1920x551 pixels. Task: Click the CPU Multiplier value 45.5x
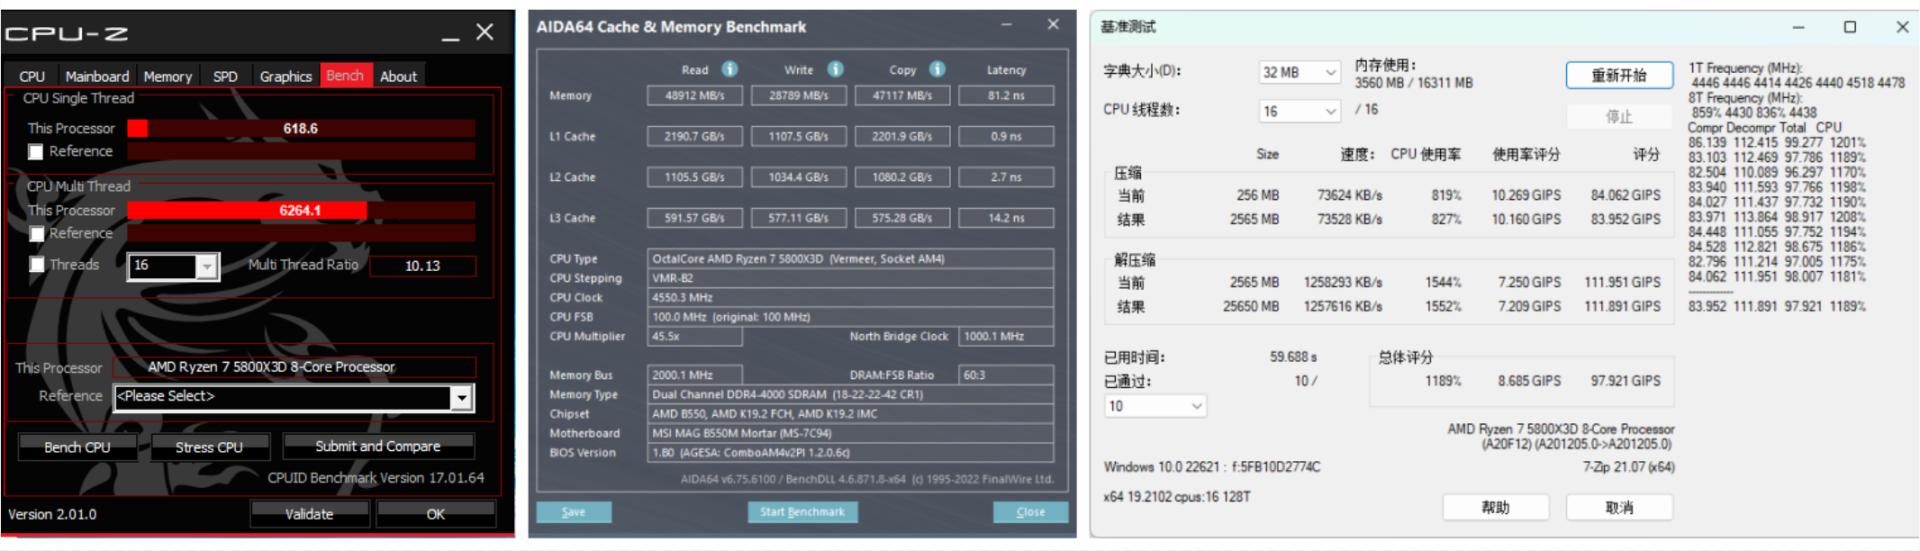click(x=695, y=337)
